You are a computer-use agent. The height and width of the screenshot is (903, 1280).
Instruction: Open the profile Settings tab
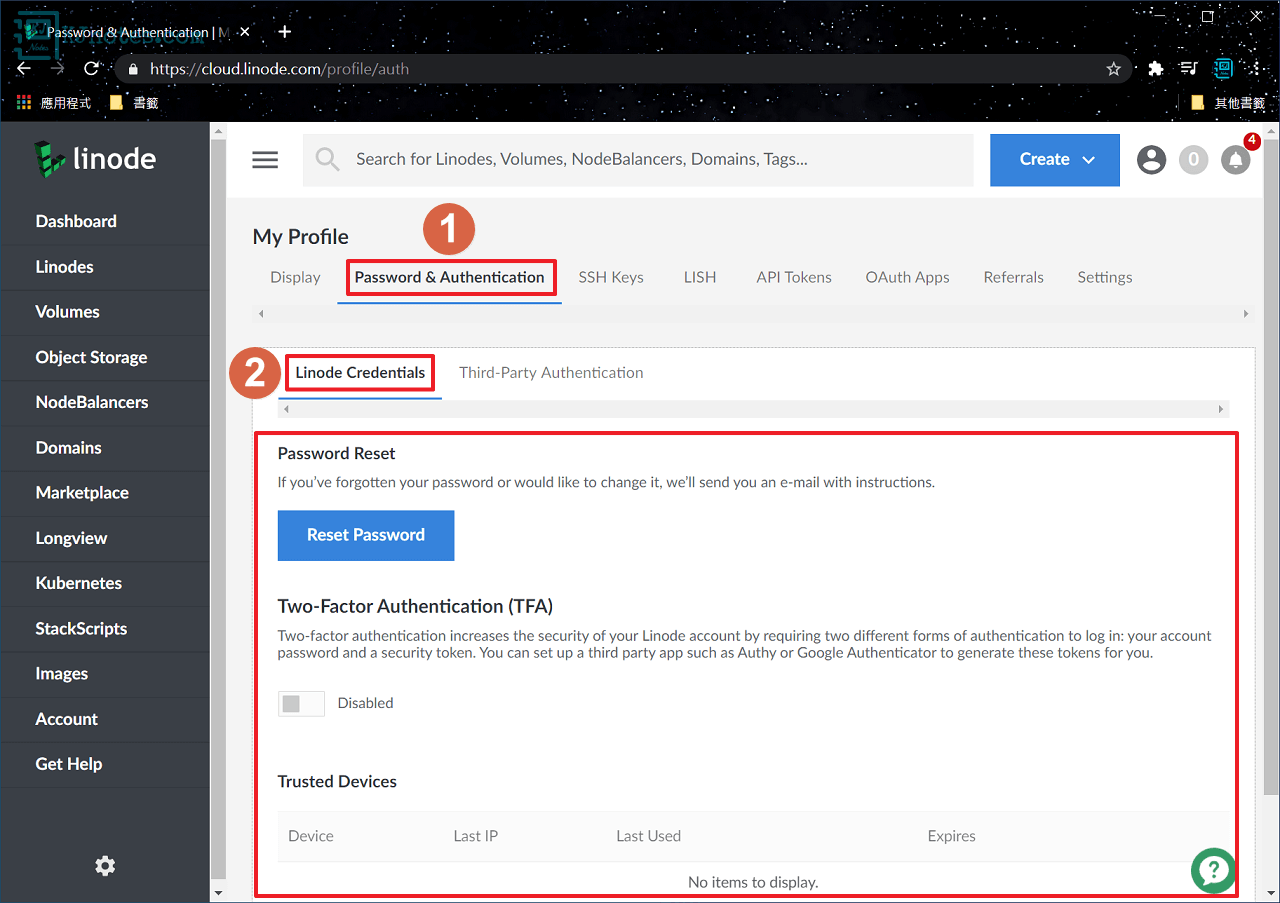[1105, 277]
